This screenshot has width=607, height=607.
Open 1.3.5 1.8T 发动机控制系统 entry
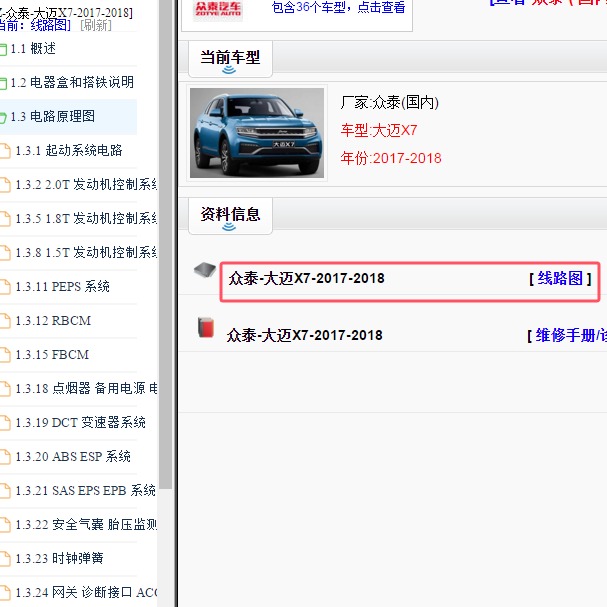pos(86,219)
